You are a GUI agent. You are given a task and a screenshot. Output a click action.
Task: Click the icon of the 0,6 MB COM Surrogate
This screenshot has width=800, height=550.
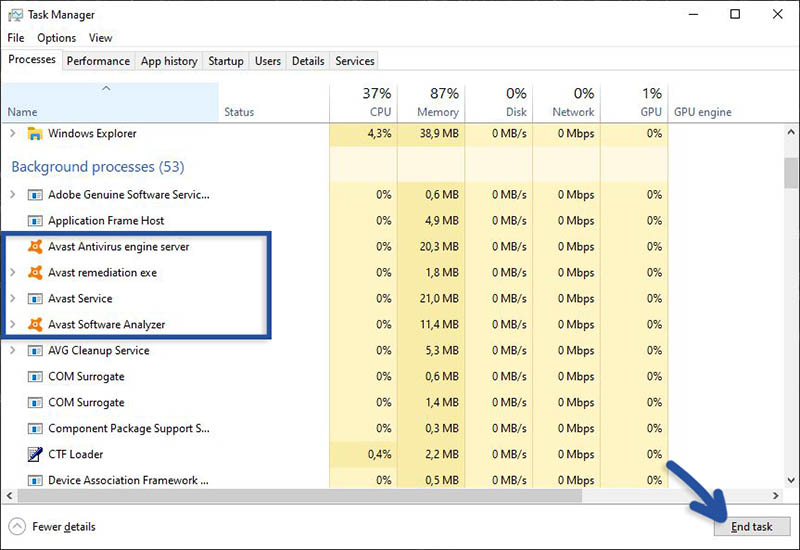35,377
